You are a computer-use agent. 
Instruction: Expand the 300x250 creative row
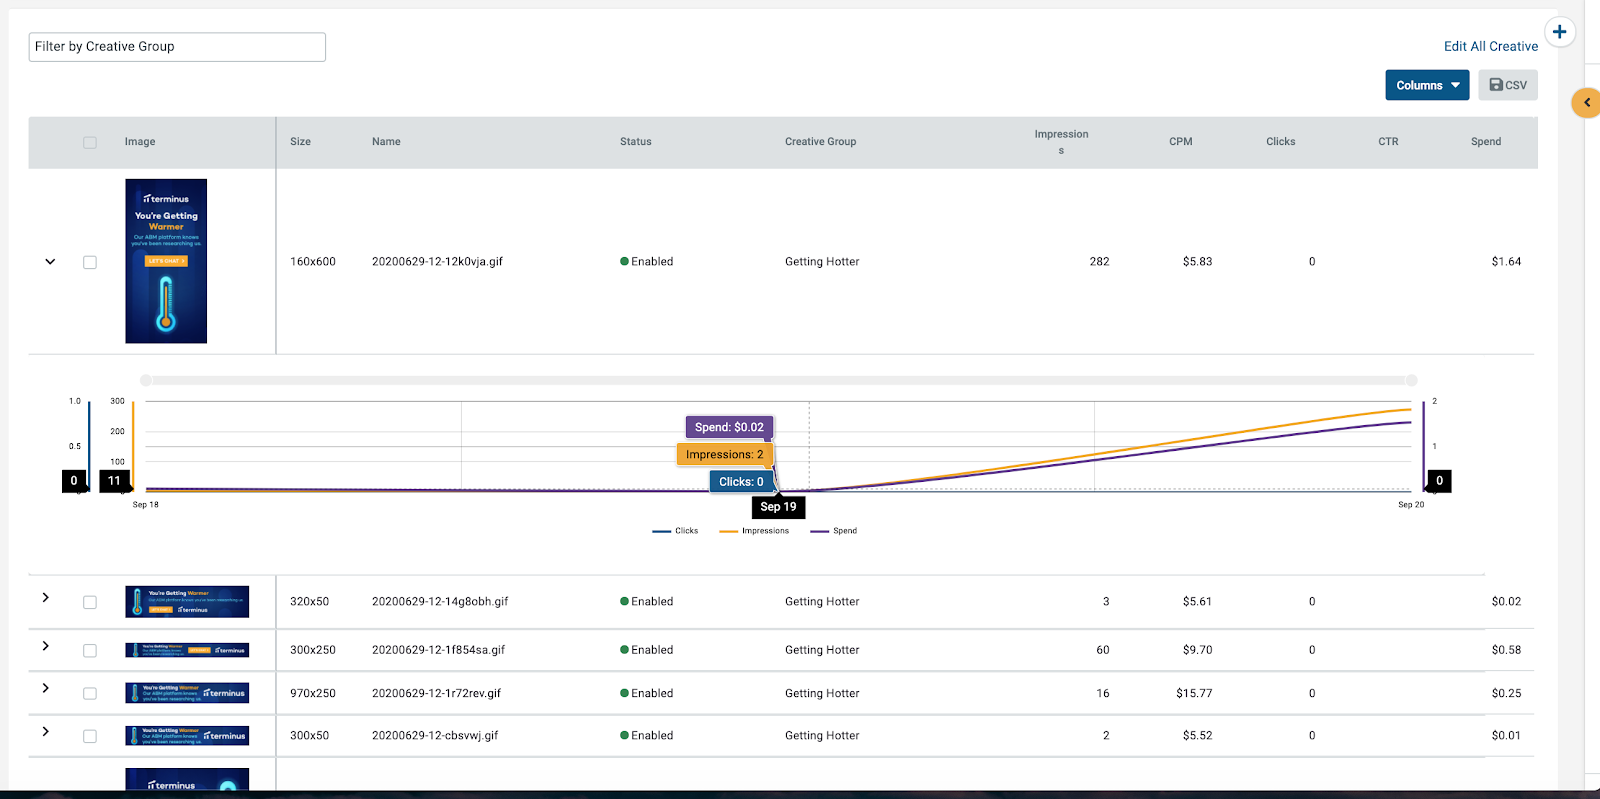(46, 646)
